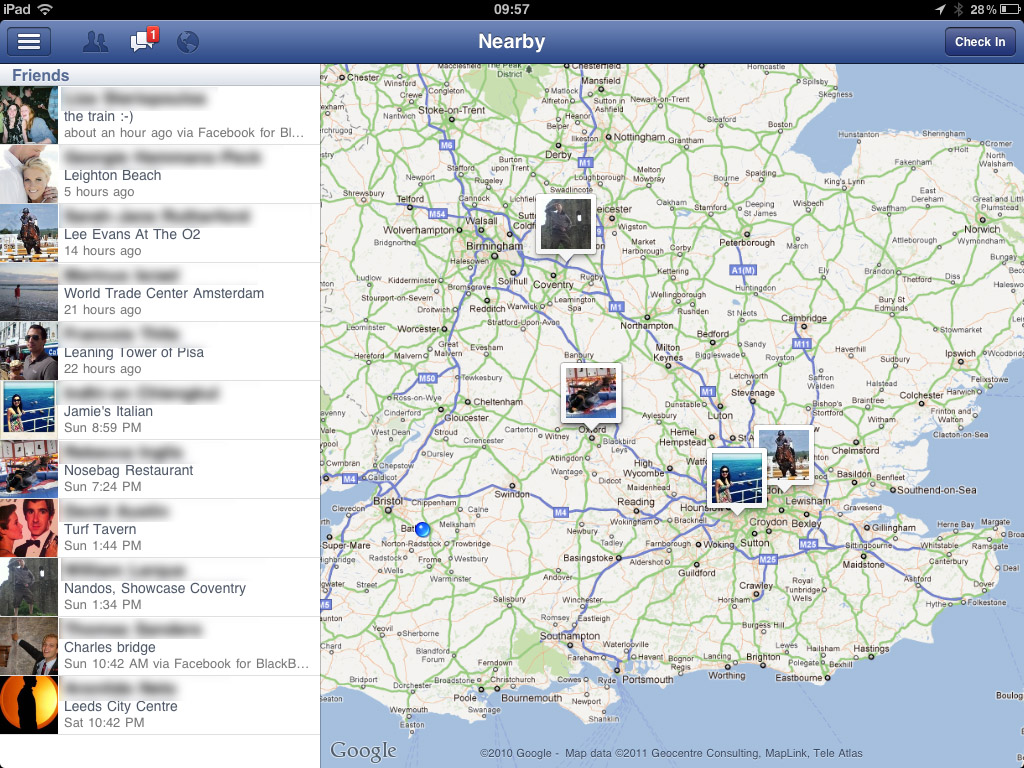Open the Turf Tavern check-in

click(160, 528)
